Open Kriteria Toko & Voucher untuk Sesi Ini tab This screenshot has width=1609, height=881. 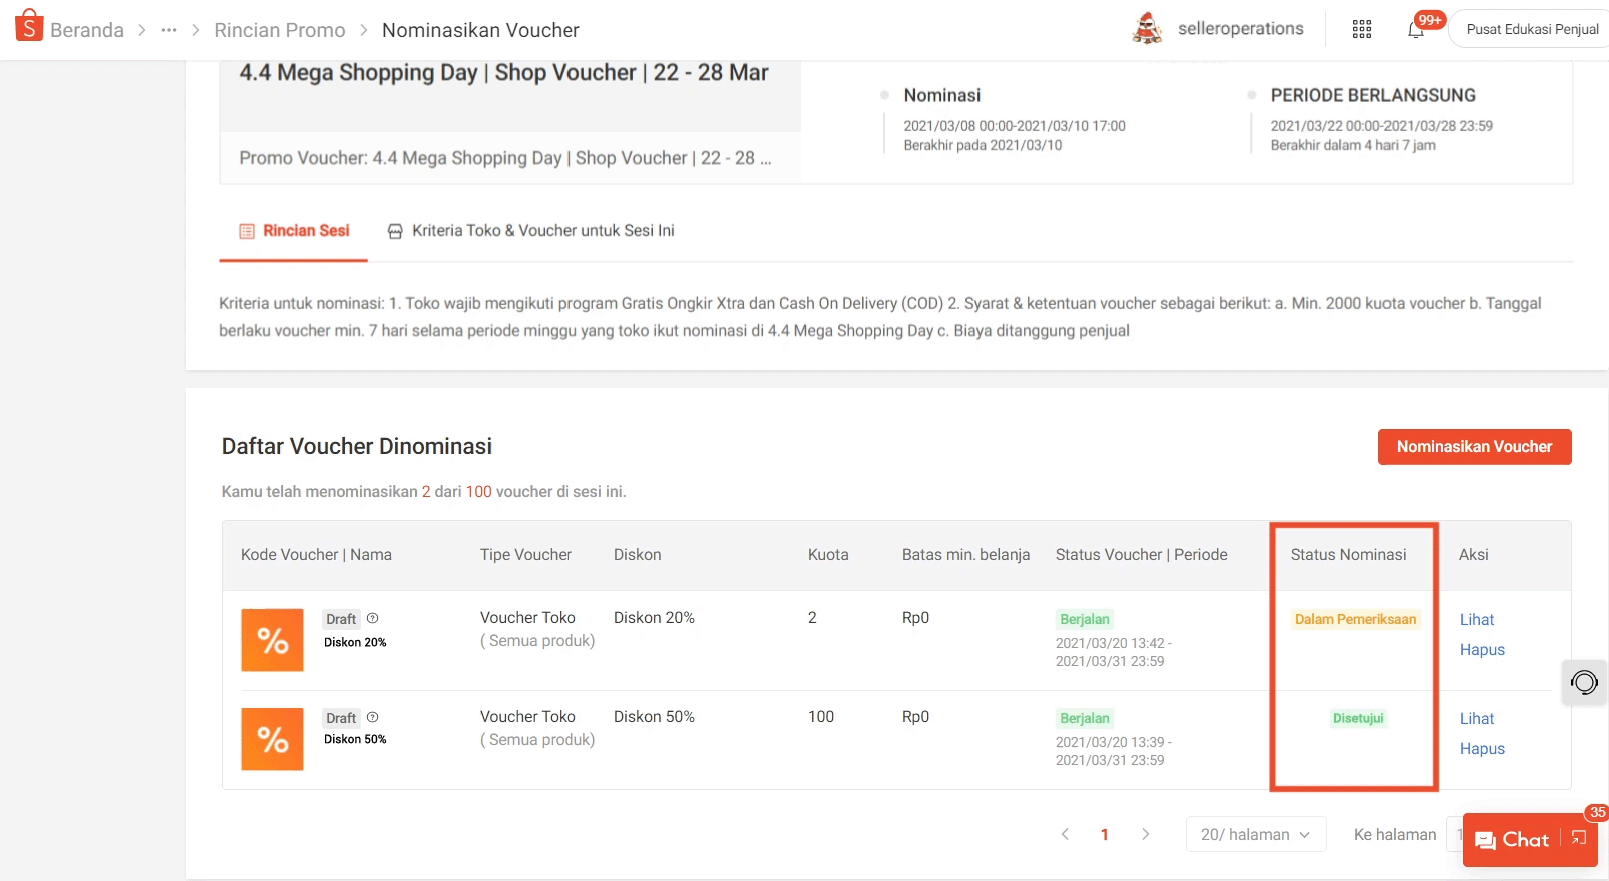[531, 231]
